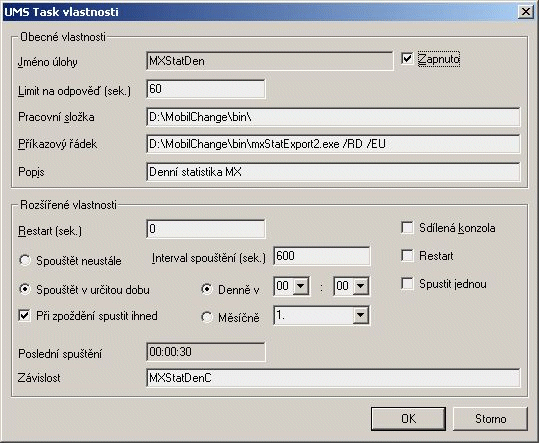Image resolution: width=539 pixels, height=443 pixels.
Task: Confirm the dialog with OK
Action: (x=408, y=419)
